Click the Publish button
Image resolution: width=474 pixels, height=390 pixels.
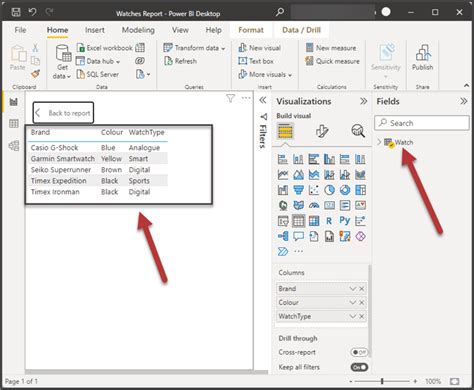422,58
